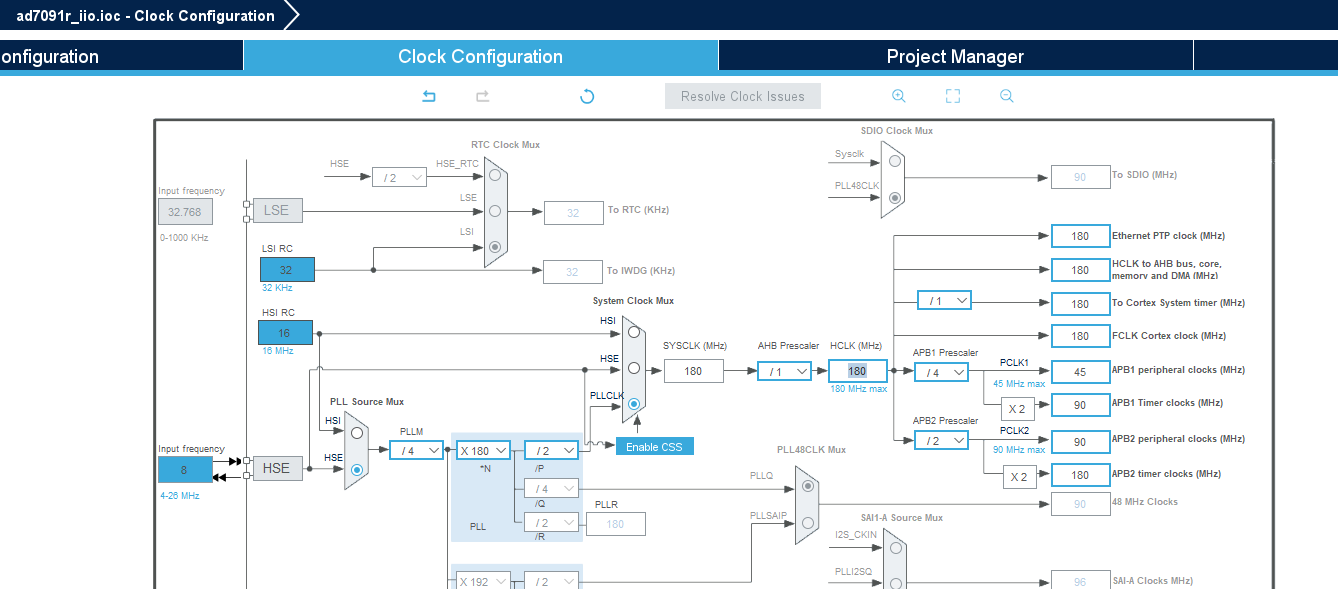1338x589 pixels.
Task: Click the LSI RC 32 block
Action: [287, 270]
